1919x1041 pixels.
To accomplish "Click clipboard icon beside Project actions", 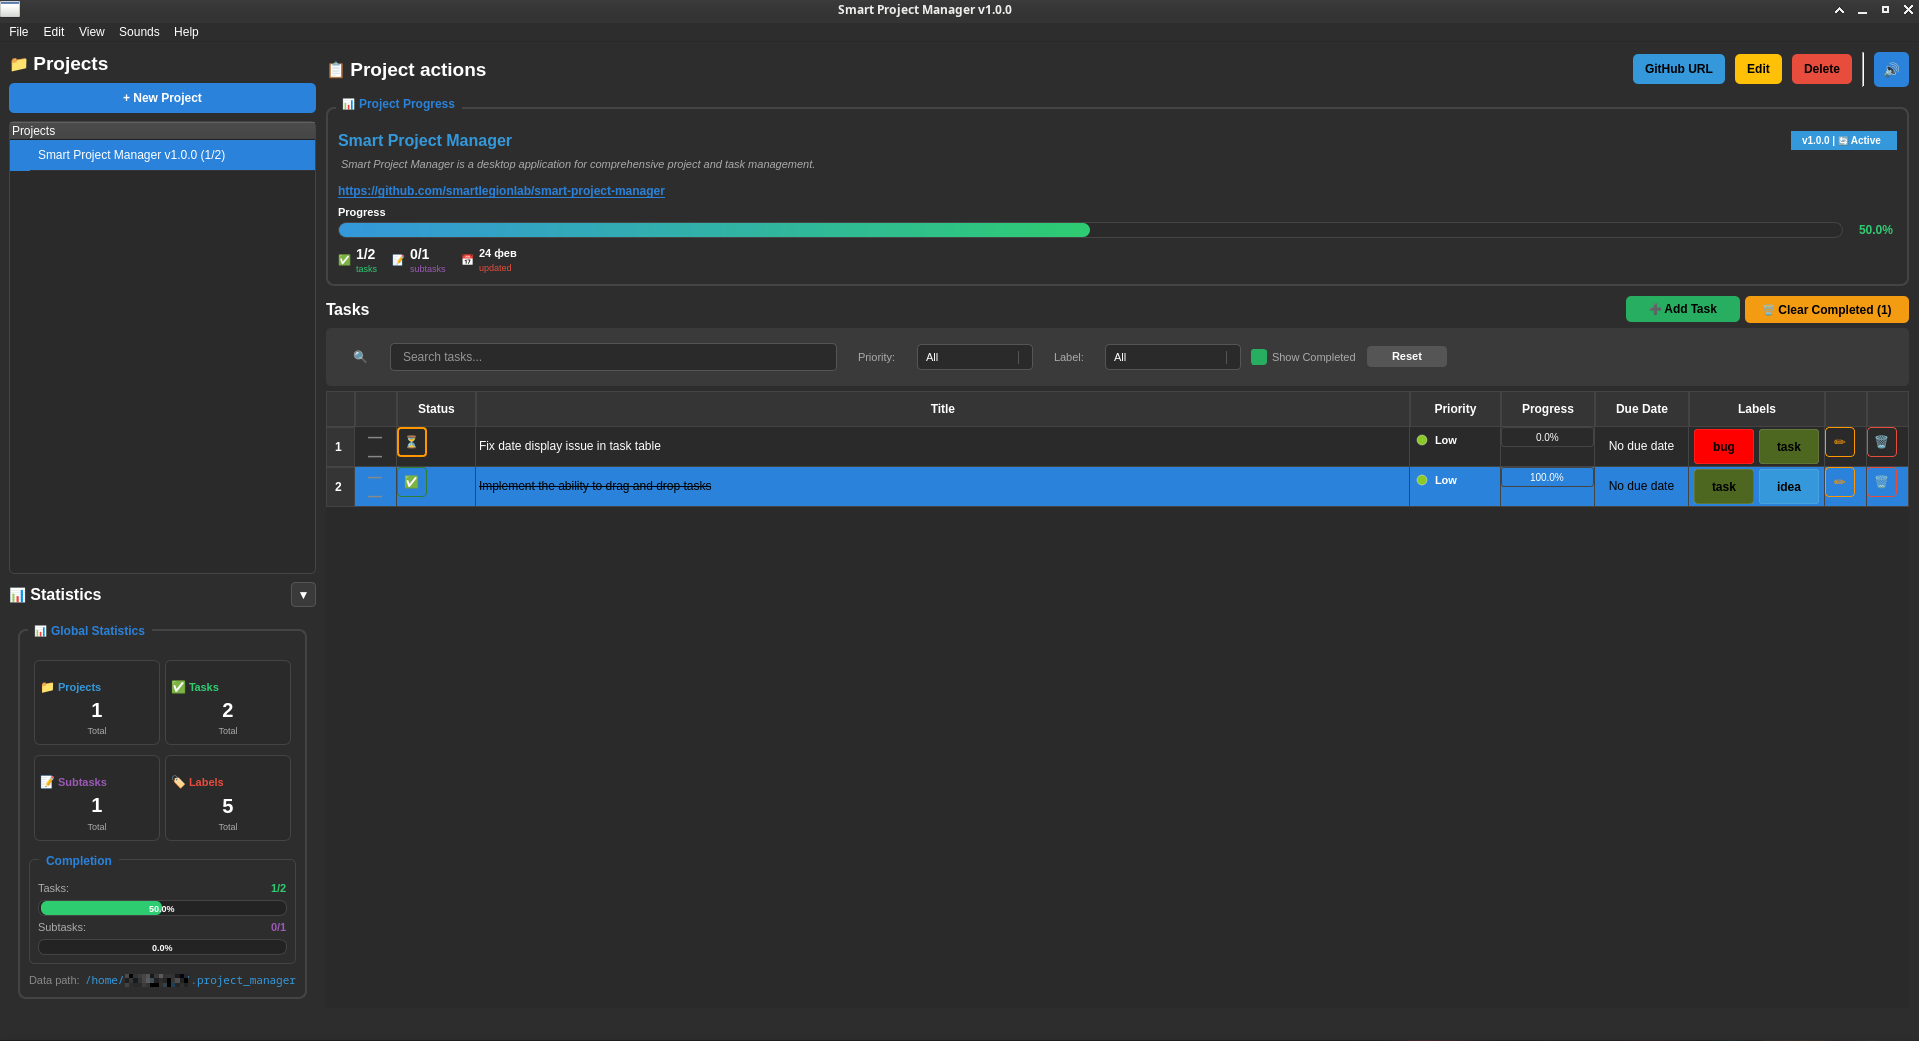I will click(336, 70).
